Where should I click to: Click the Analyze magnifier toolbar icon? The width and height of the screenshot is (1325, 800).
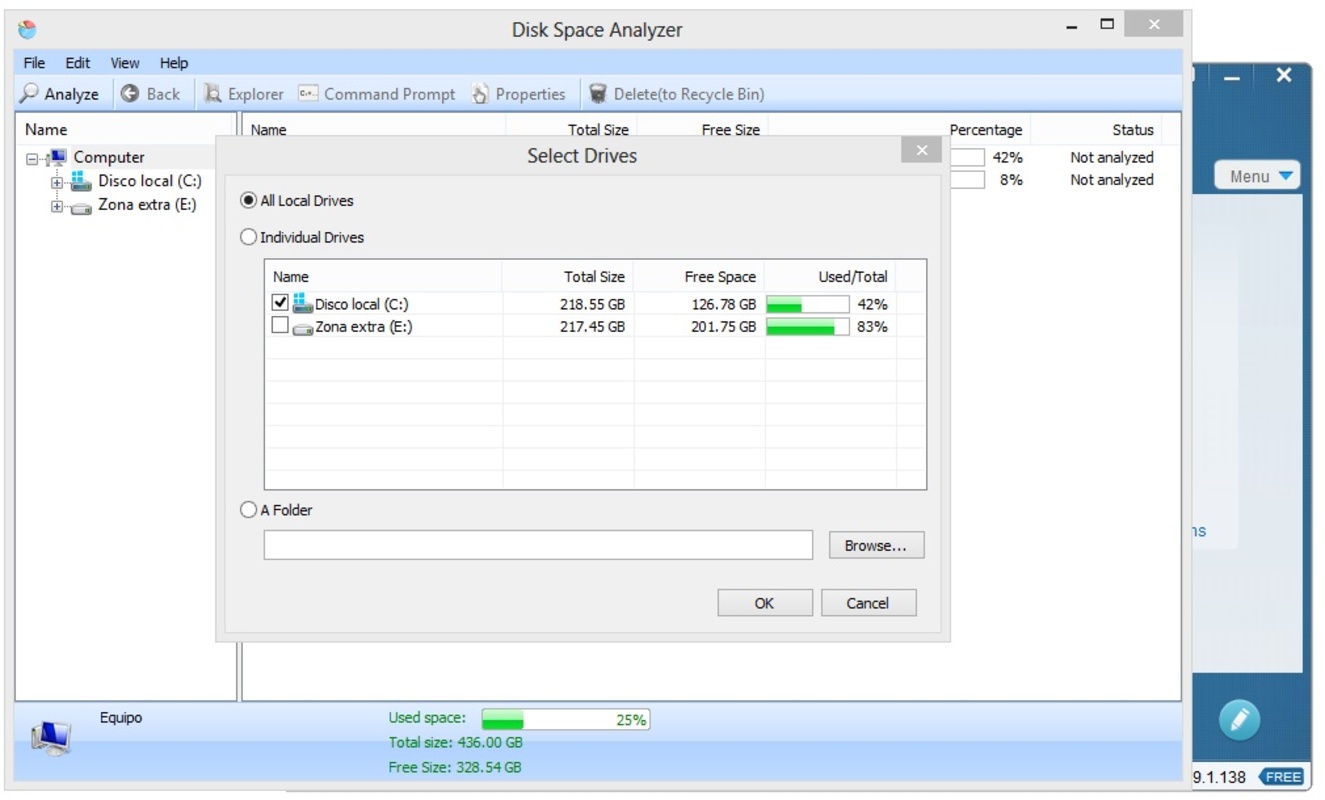coord(30,94)
